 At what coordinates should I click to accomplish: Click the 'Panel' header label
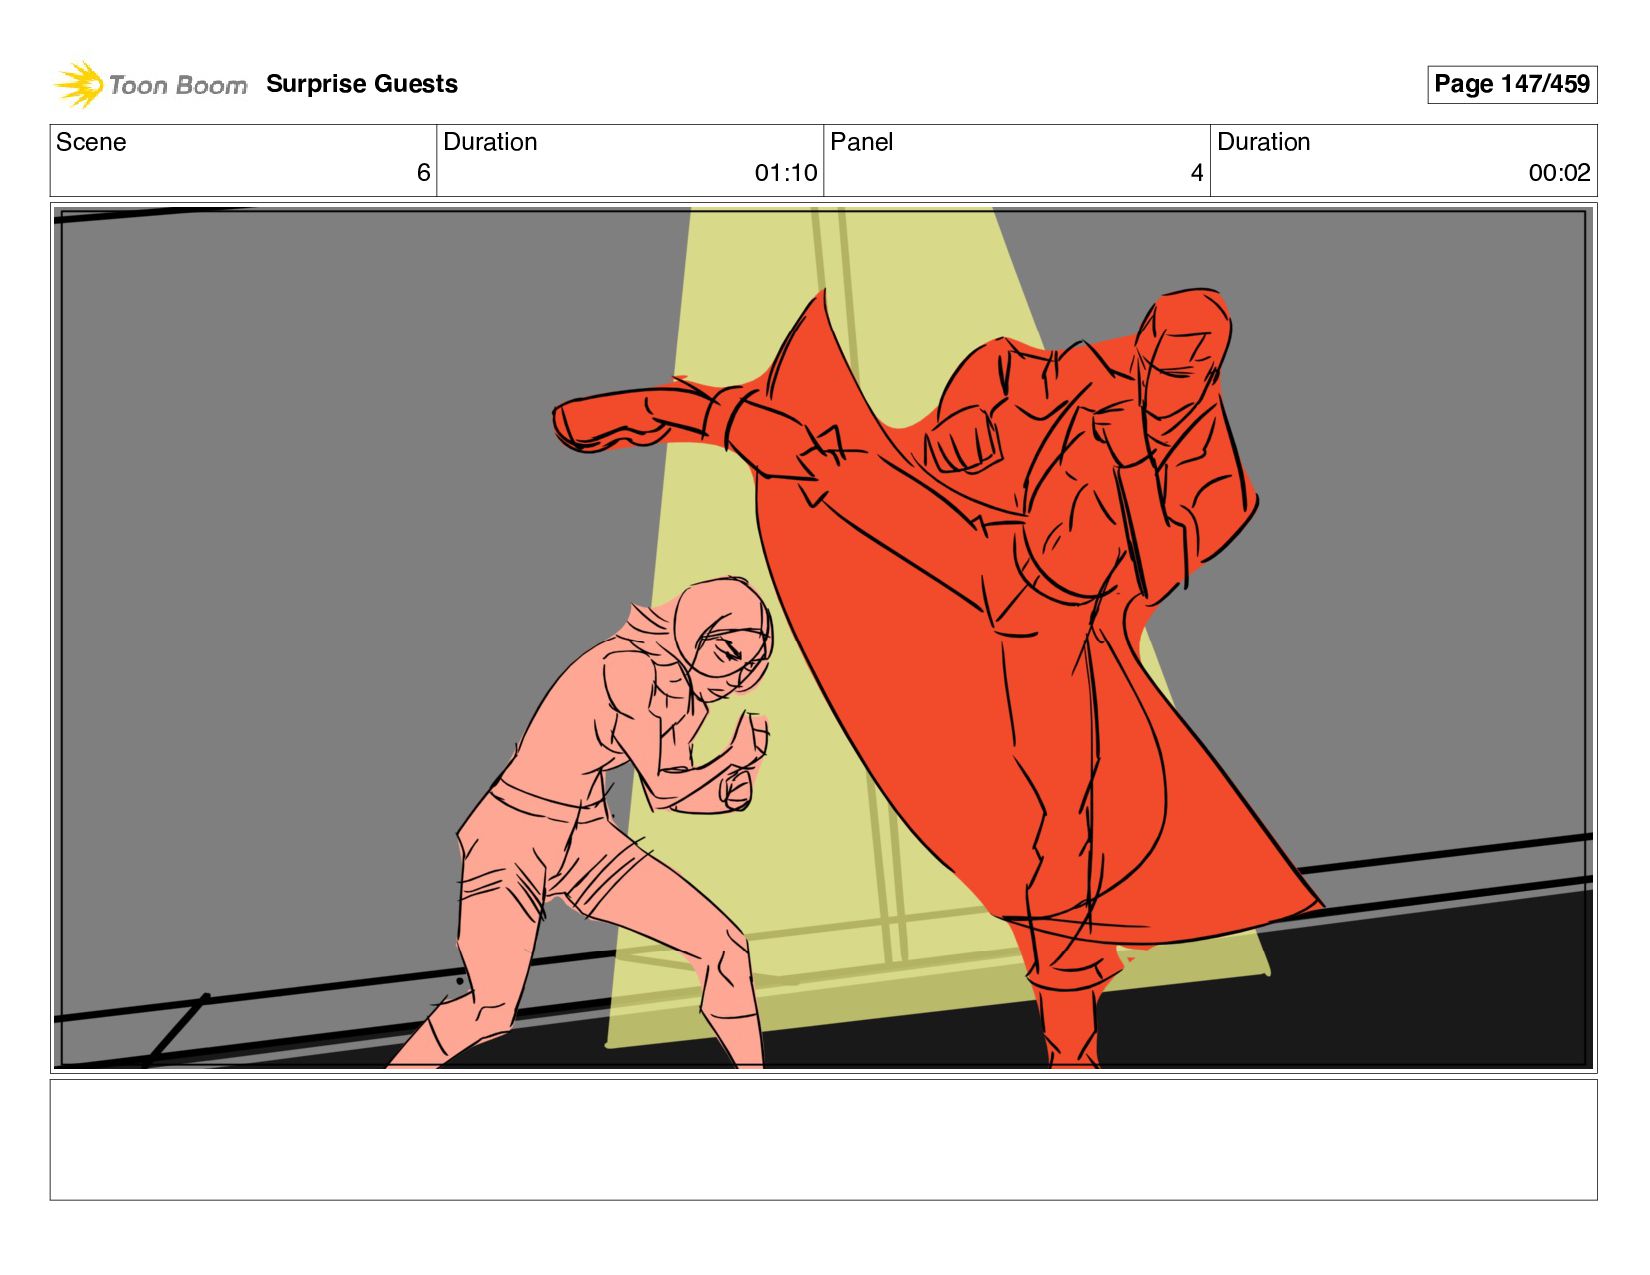[x=861, y=142]
